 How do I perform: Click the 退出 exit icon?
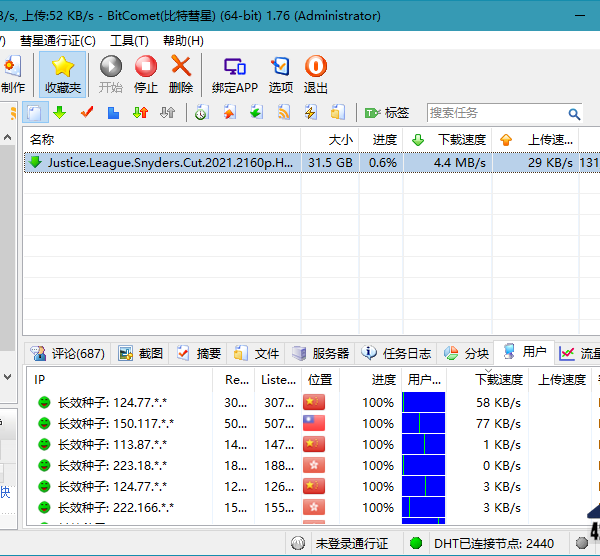click(316, 68)
